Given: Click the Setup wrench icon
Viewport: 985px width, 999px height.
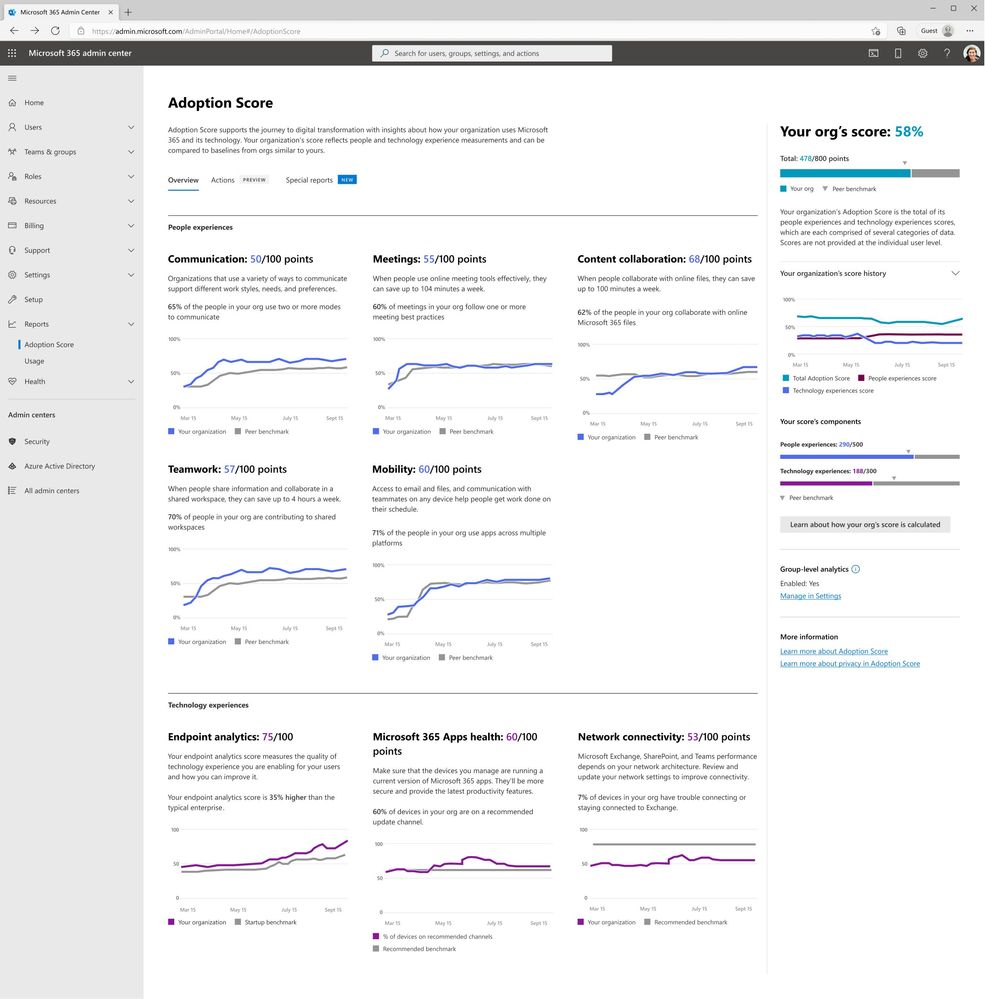Looking at the screenshot, I should (x=12, y=299).
